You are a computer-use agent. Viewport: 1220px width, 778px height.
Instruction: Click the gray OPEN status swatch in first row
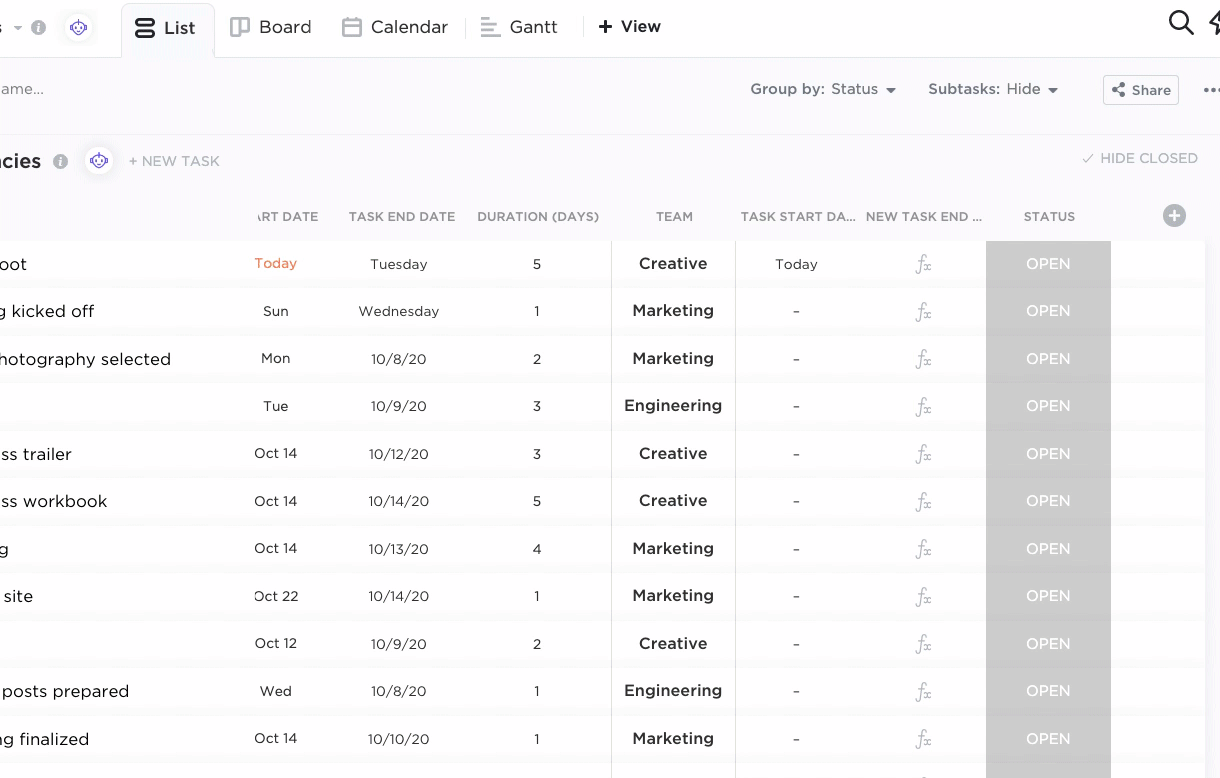click(1048, 264)
